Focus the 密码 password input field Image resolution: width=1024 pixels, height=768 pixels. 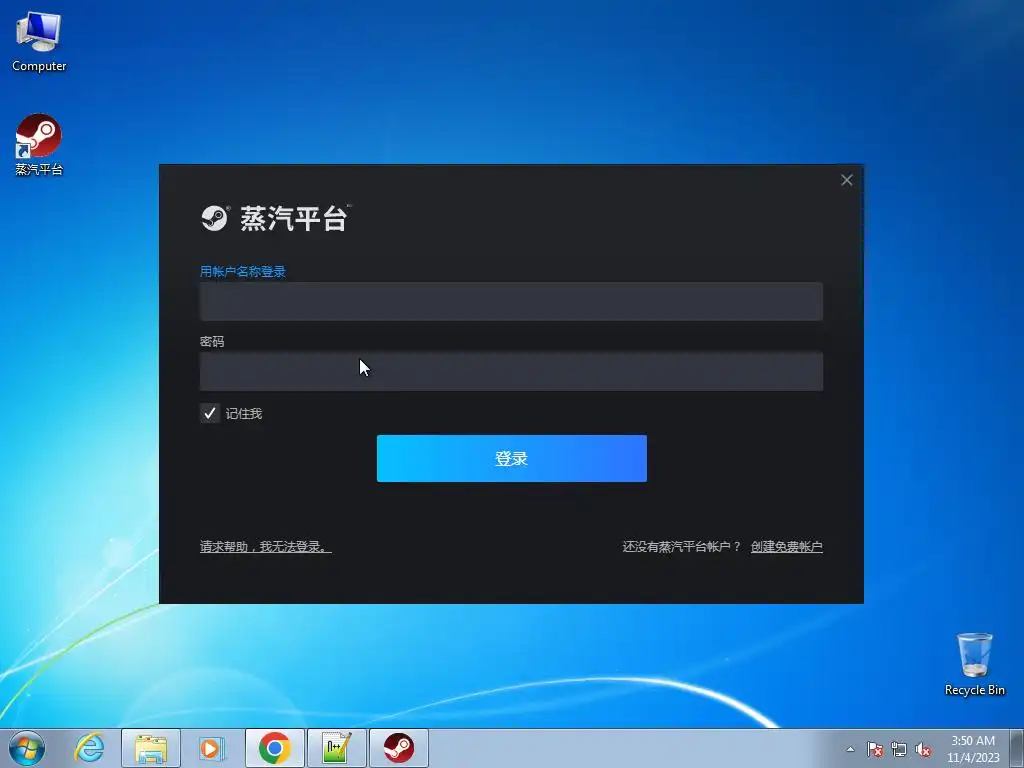coord(511,372)
